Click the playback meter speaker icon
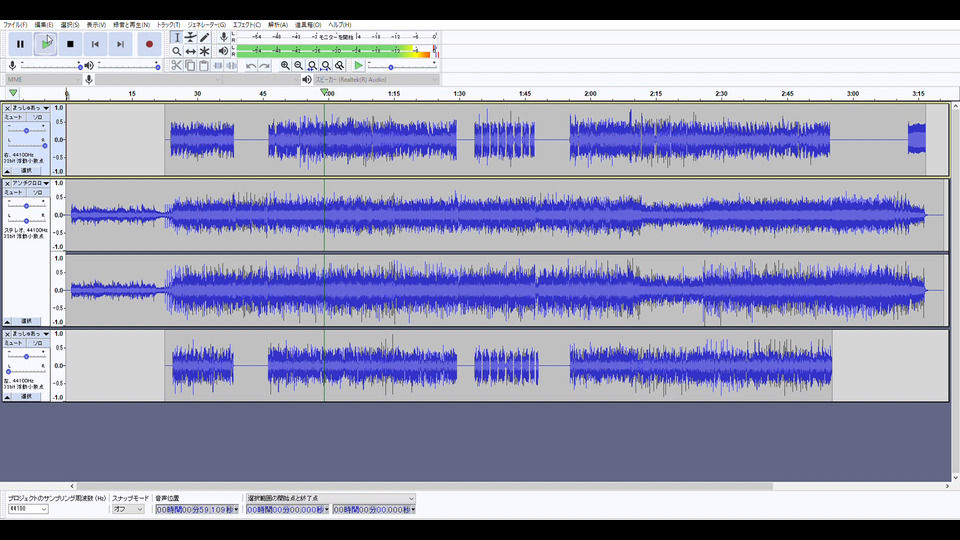 223,51
